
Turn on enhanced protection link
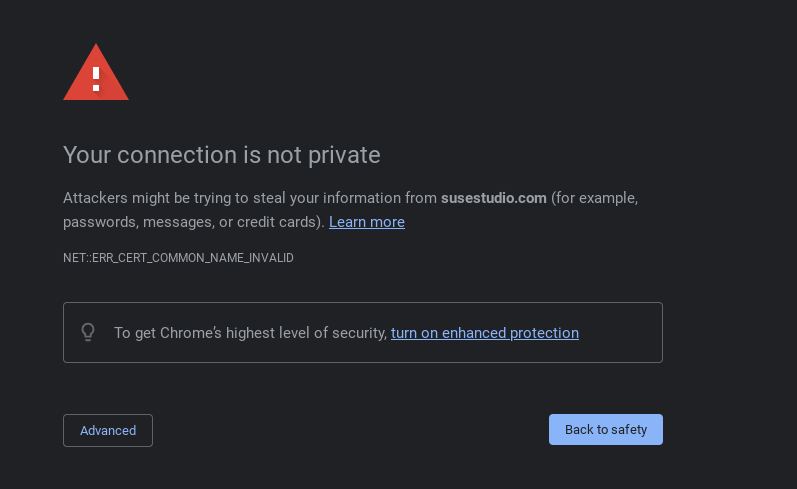pyautogui.click(x=484, y=333)
